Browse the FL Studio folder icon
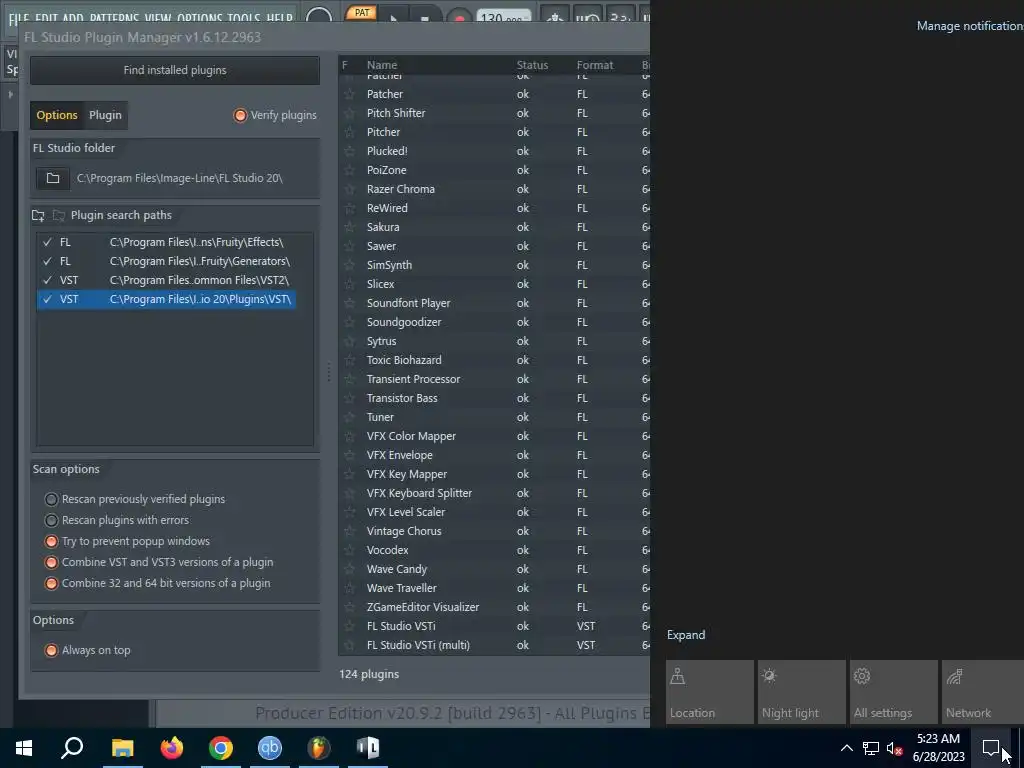 coord(53,178)
